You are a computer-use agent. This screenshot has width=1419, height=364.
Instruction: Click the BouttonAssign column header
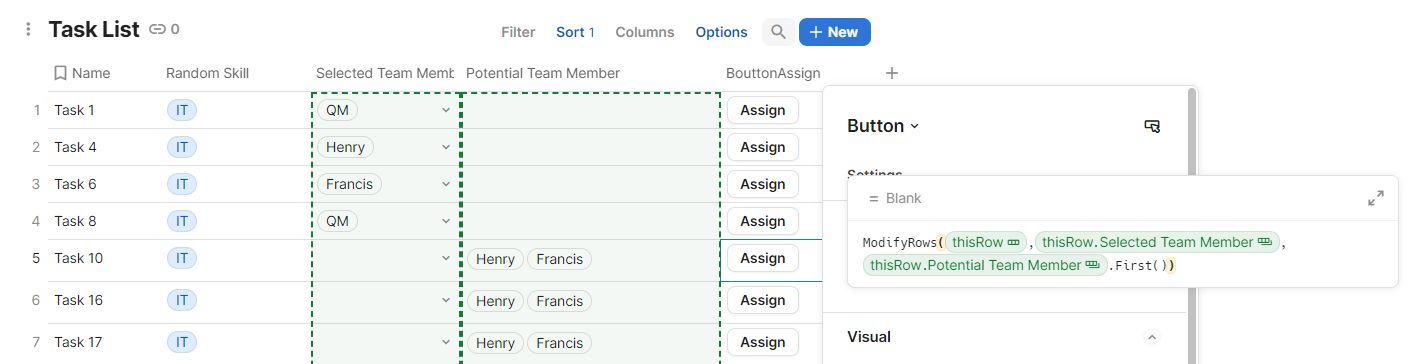click(773, 73)
